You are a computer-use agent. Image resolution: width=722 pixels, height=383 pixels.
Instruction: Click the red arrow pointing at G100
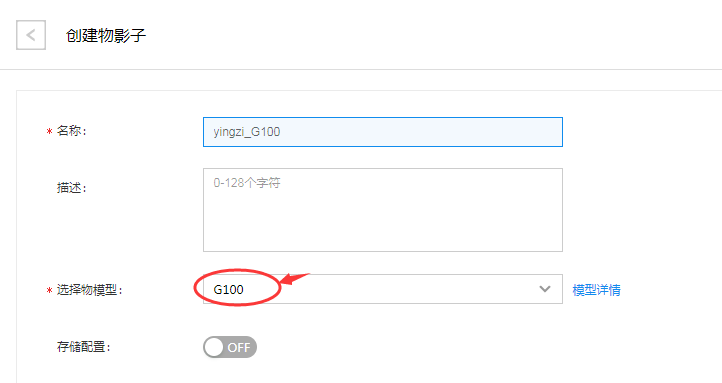tap(295, 279)
